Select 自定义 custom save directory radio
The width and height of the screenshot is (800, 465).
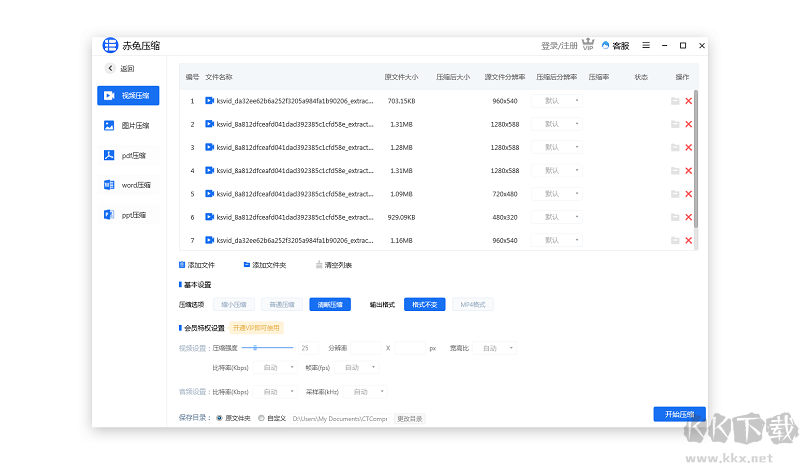[x=262, y=418]
